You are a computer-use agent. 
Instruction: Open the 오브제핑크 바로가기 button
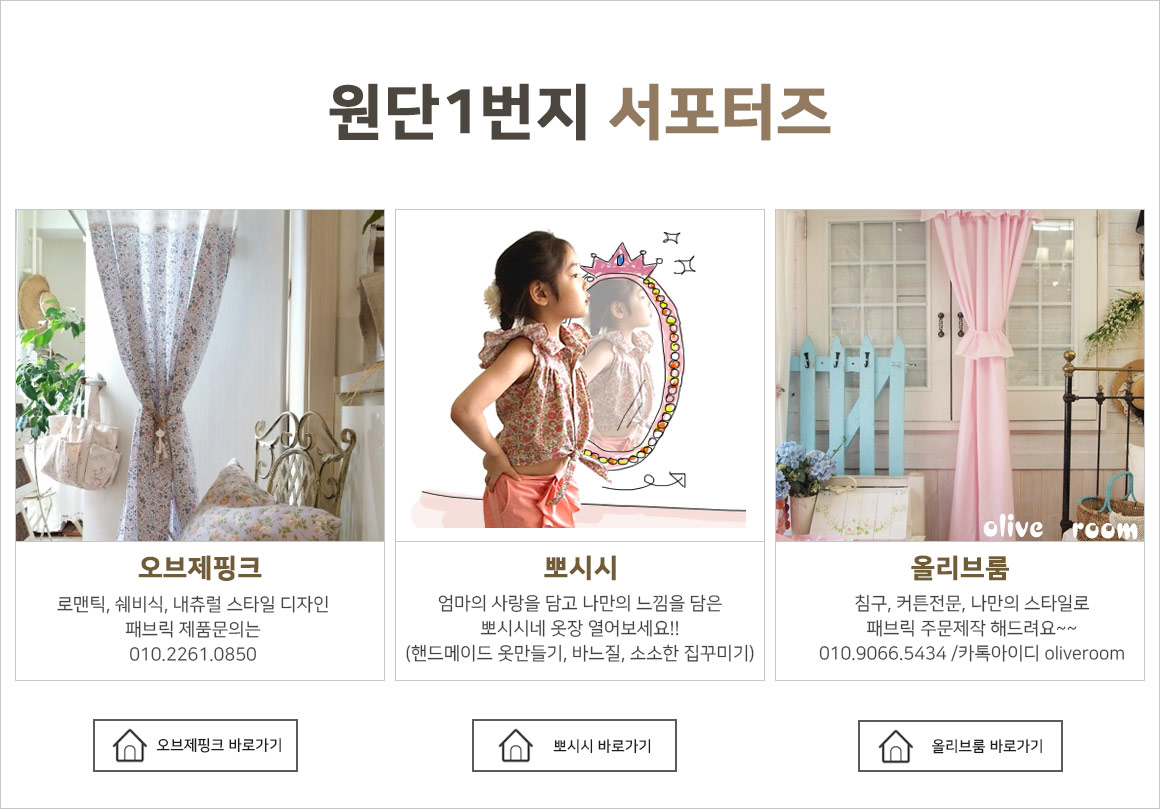click(x=195, y=745)
